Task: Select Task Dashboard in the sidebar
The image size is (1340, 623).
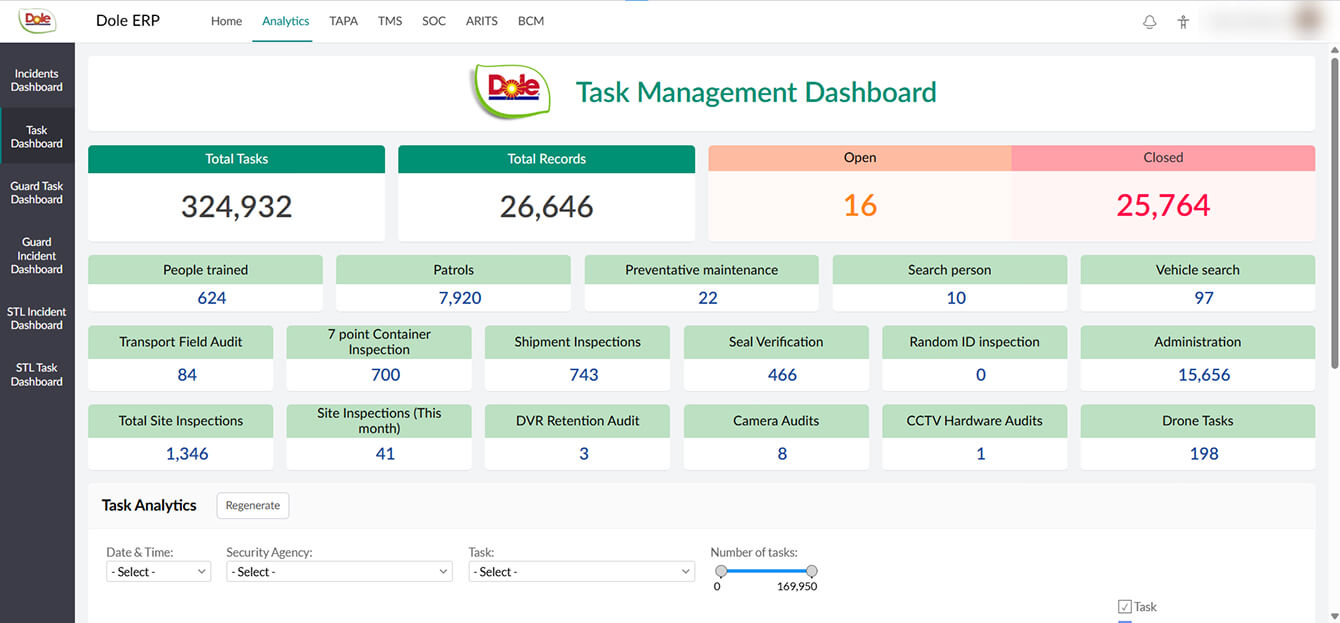Action: (37, 137)
